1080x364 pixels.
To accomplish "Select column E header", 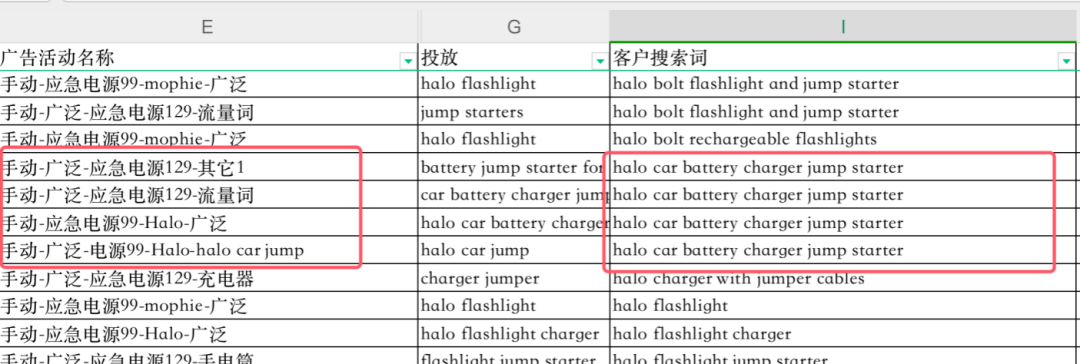I will [206, 26].
